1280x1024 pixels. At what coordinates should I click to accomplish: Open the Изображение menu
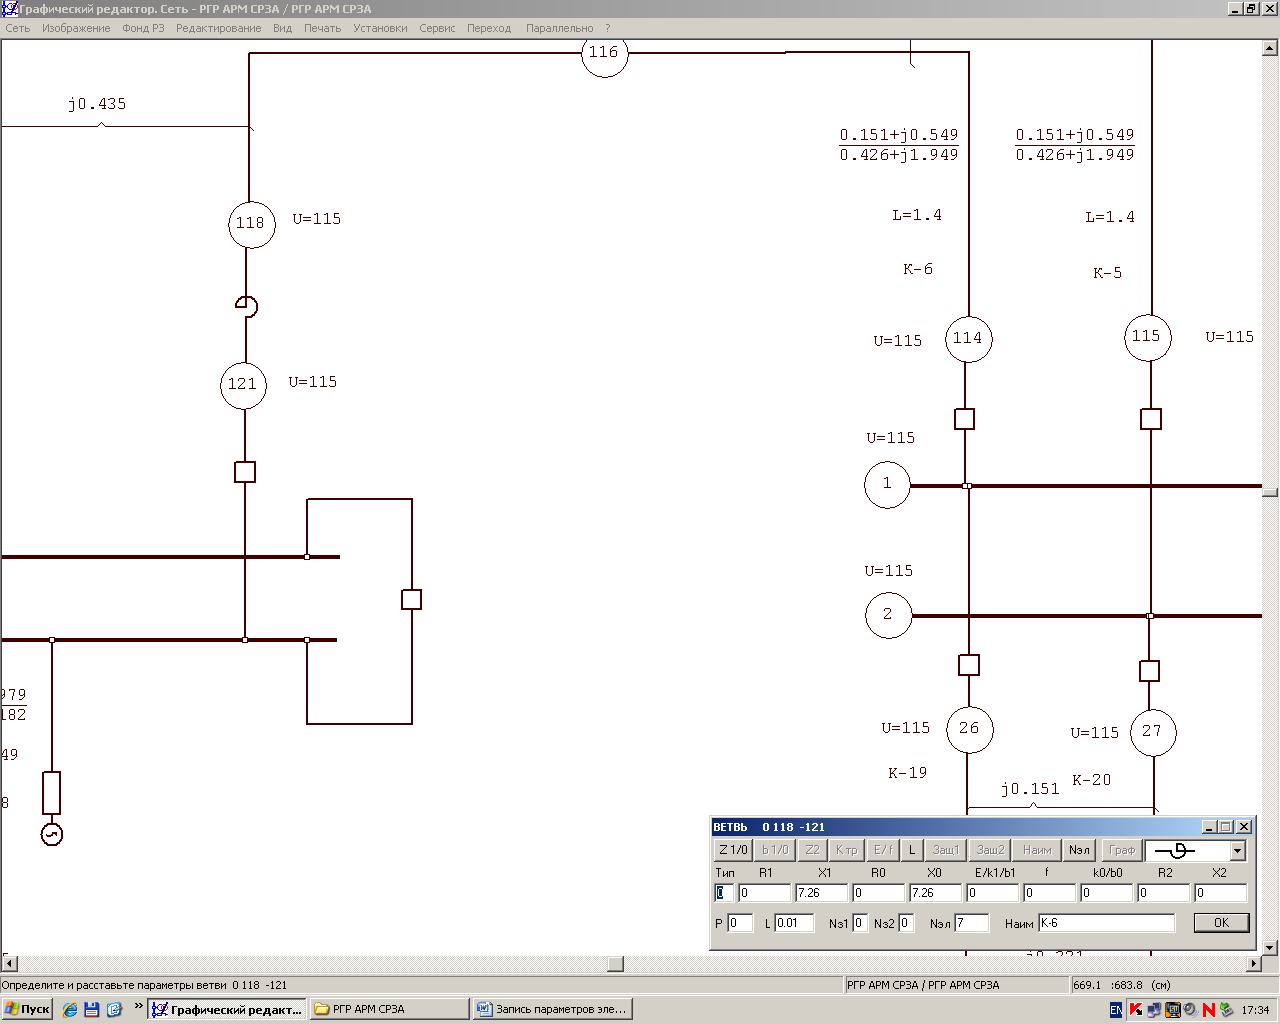pos(76,28)
